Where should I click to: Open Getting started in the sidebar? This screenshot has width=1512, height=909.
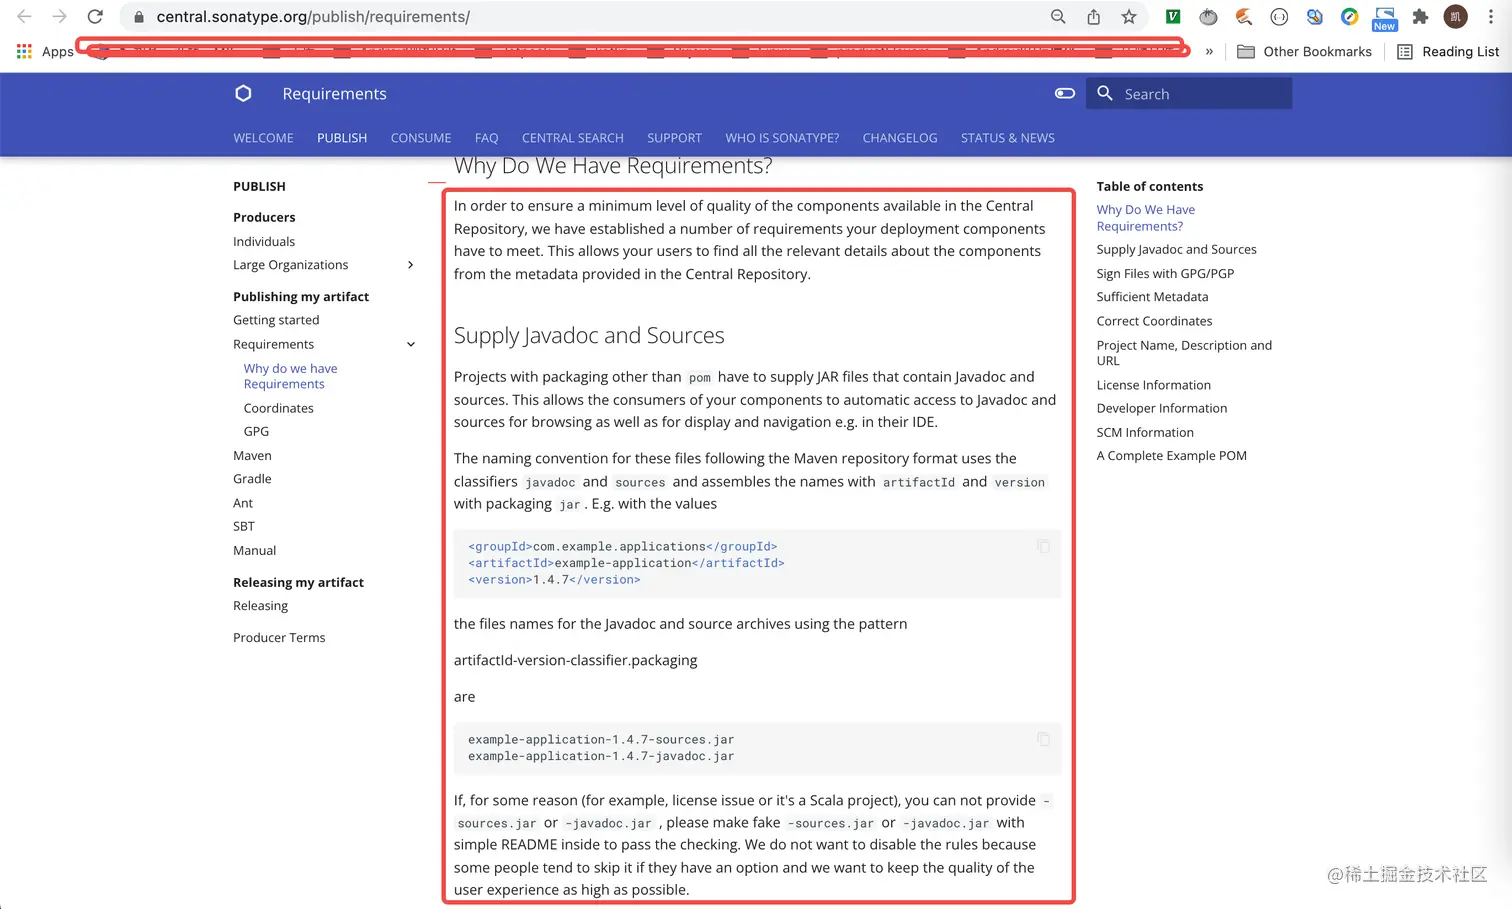pyautogui.click(x=276, y=320)
